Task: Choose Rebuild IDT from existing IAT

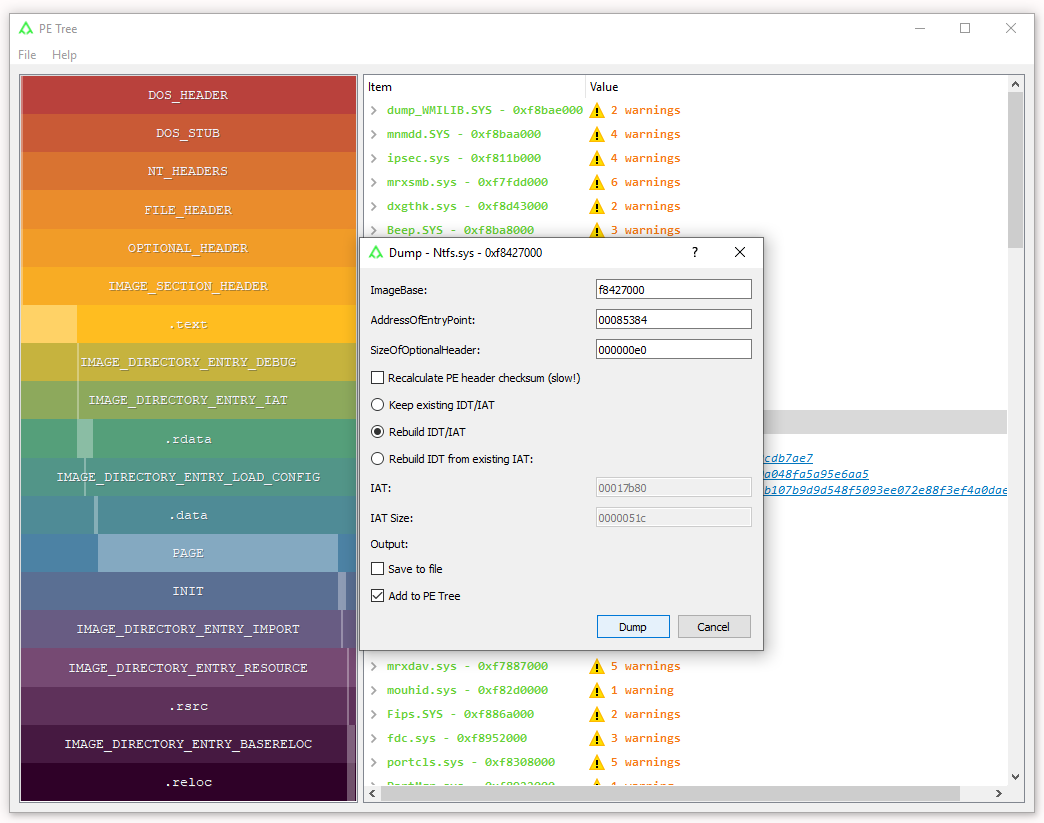Action: pos(378,459)
